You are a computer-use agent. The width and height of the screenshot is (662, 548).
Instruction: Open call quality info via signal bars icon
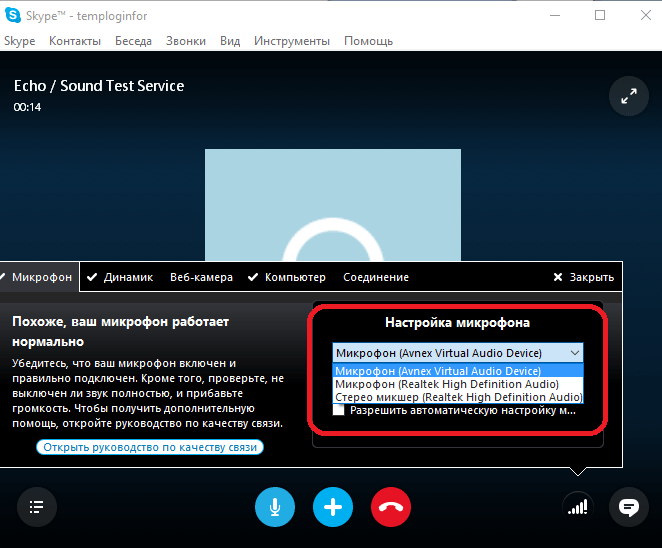coord(578,507)
